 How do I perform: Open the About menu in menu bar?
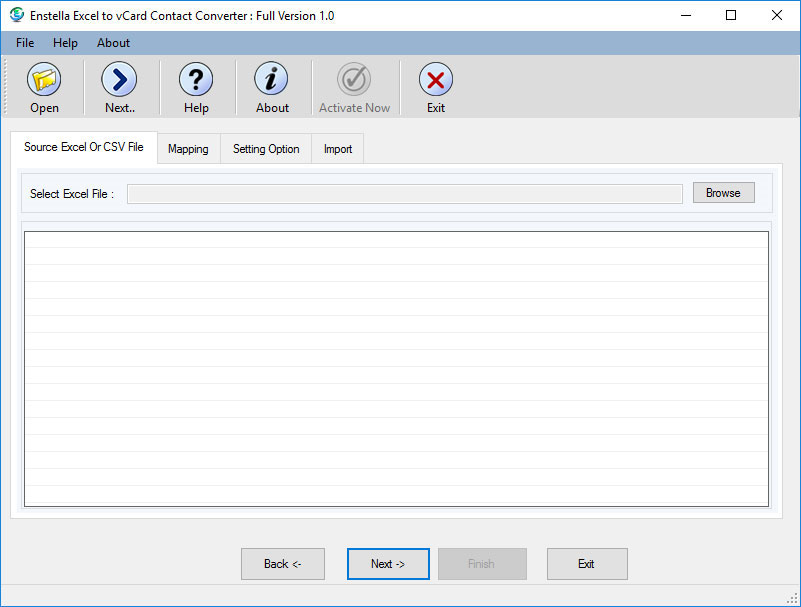pos(113,43)
